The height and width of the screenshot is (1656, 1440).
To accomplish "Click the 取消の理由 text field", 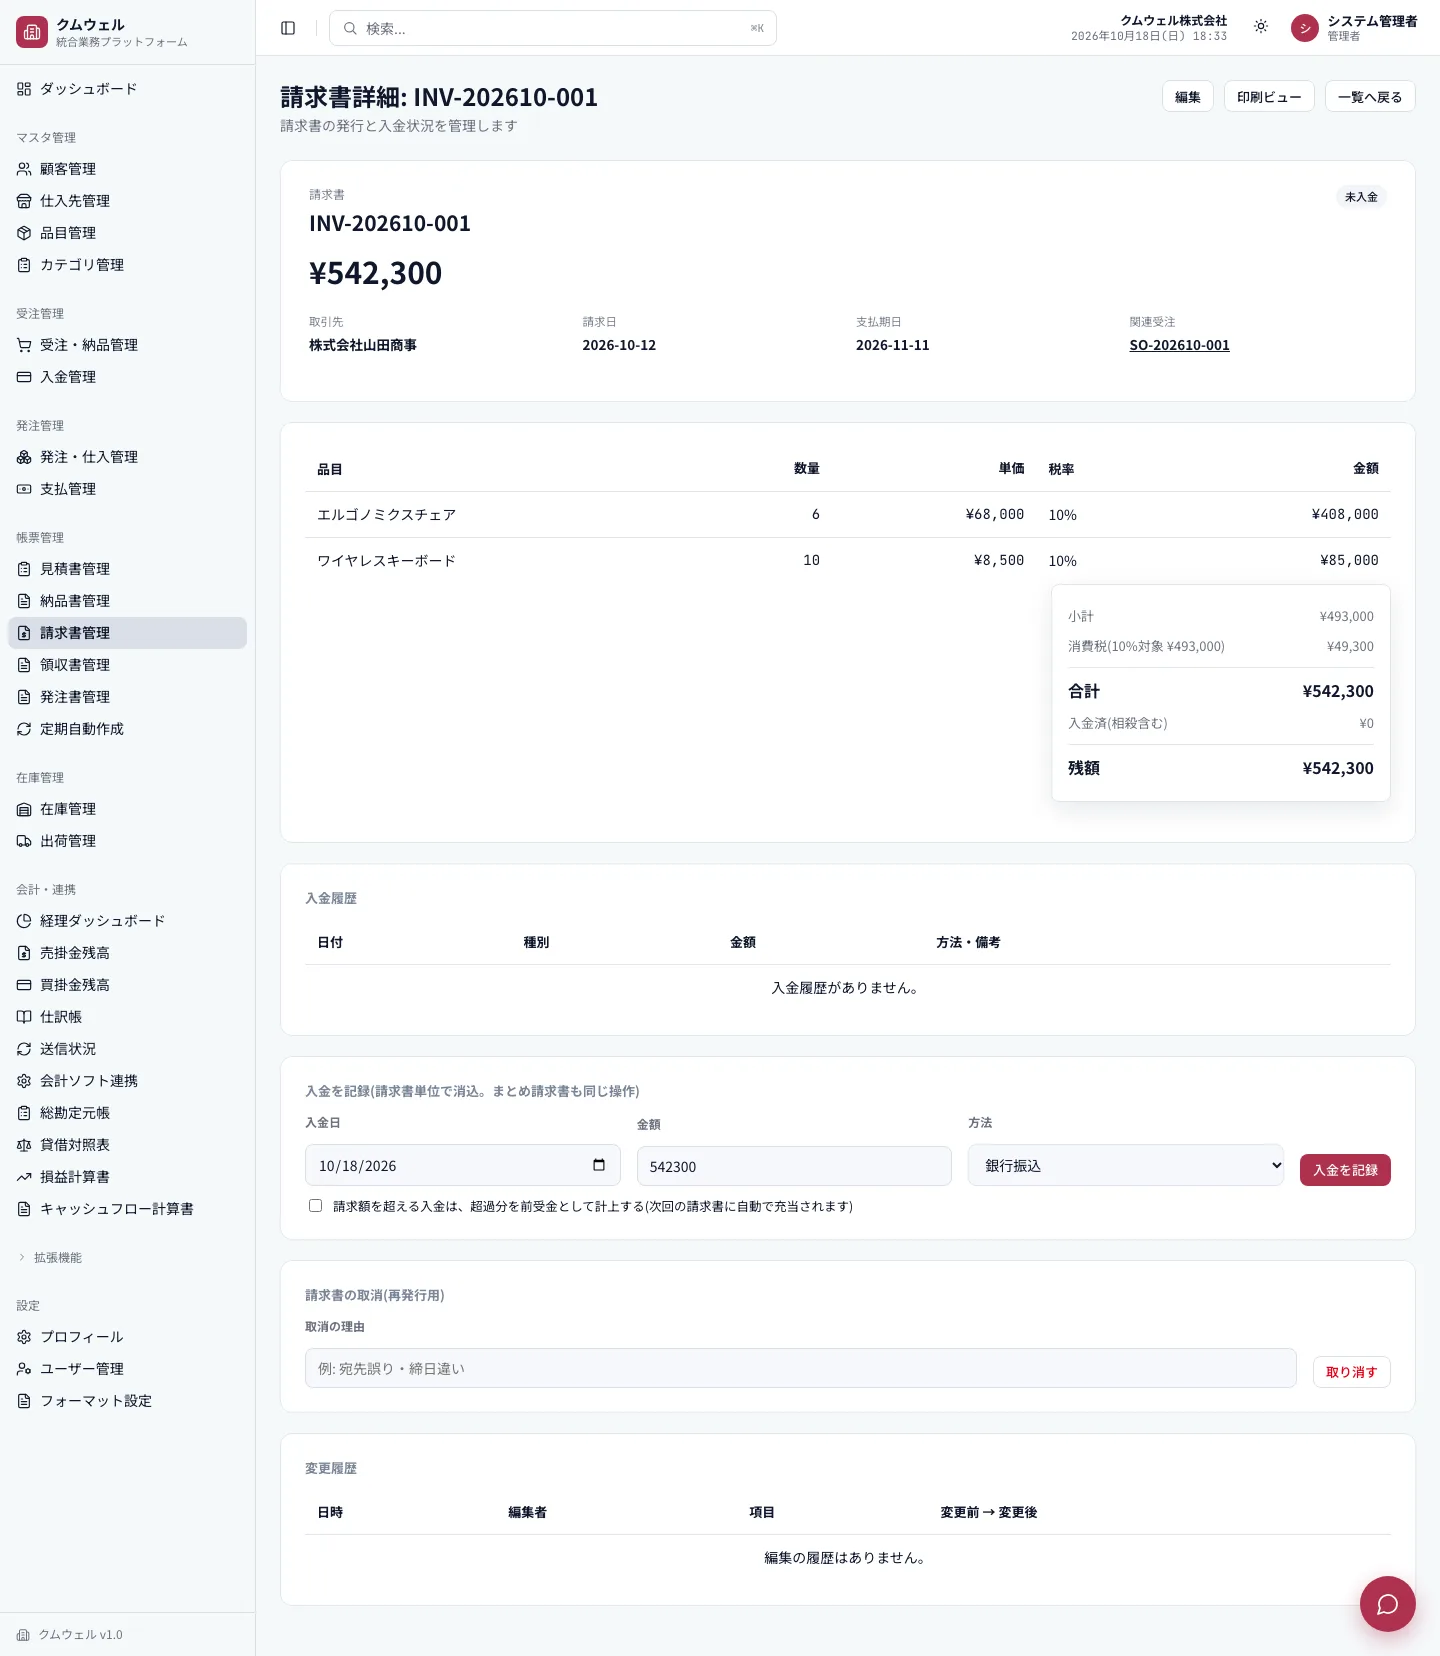I will [x=800, y=1368].
